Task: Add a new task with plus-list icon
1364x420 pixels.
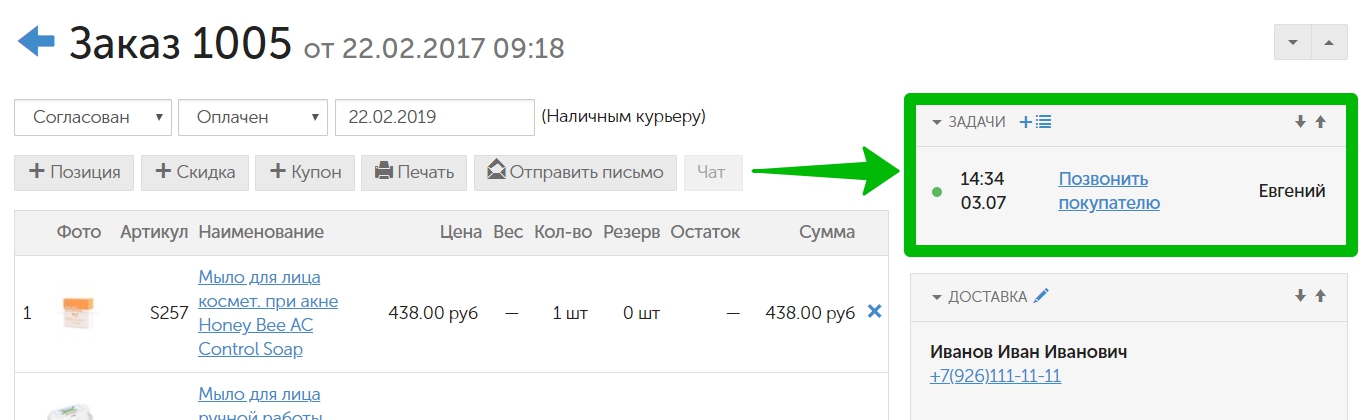Action: pyautogui.click(x=1035, y=122)
